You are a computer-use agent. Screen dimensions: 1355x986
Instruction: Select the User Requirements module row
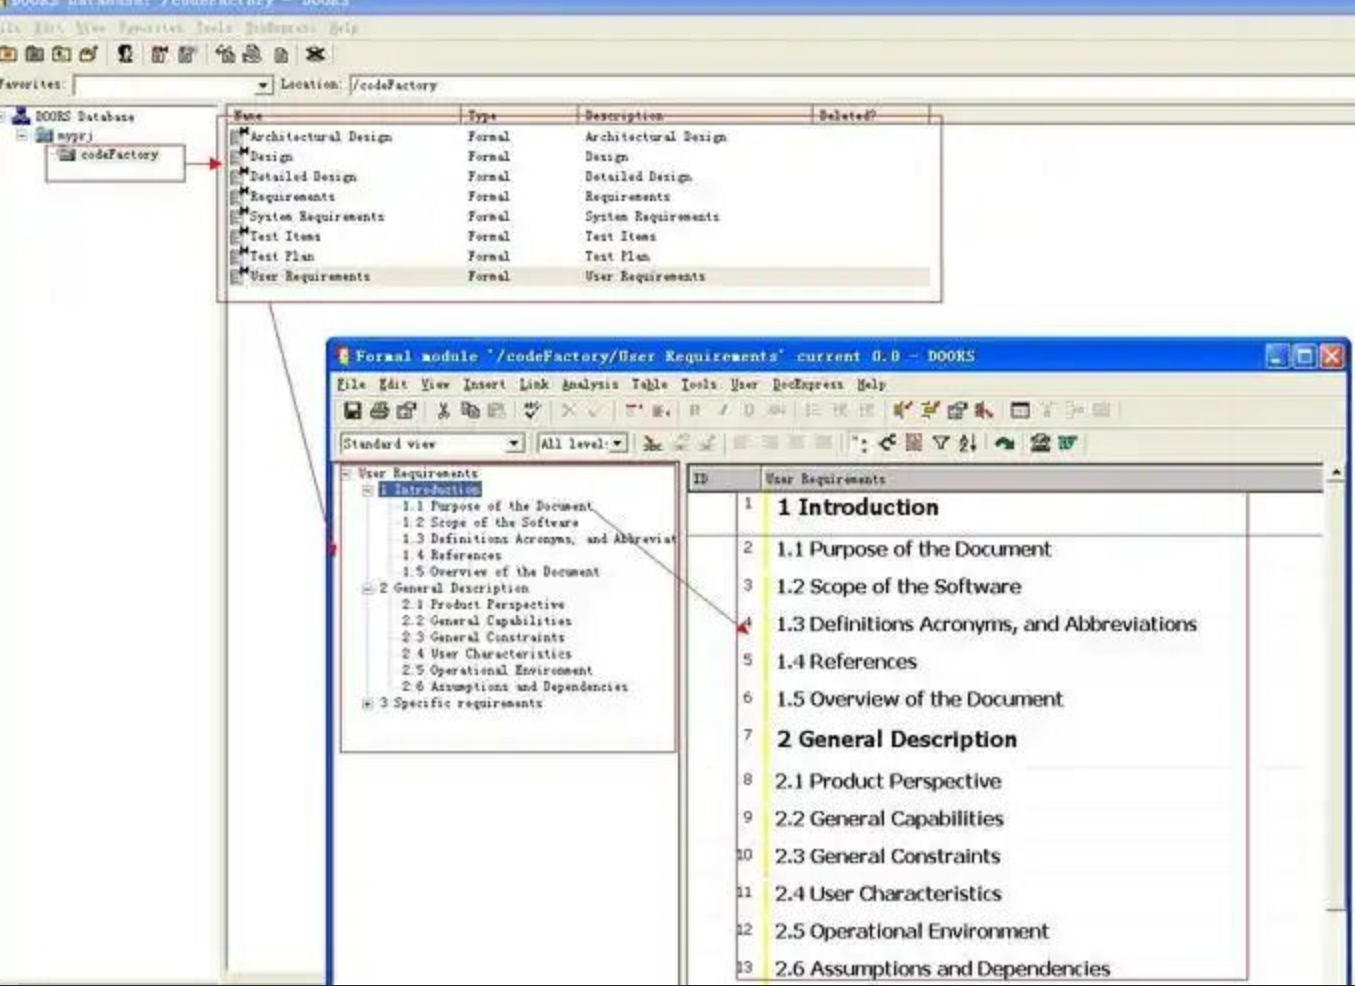pos(580,276)
